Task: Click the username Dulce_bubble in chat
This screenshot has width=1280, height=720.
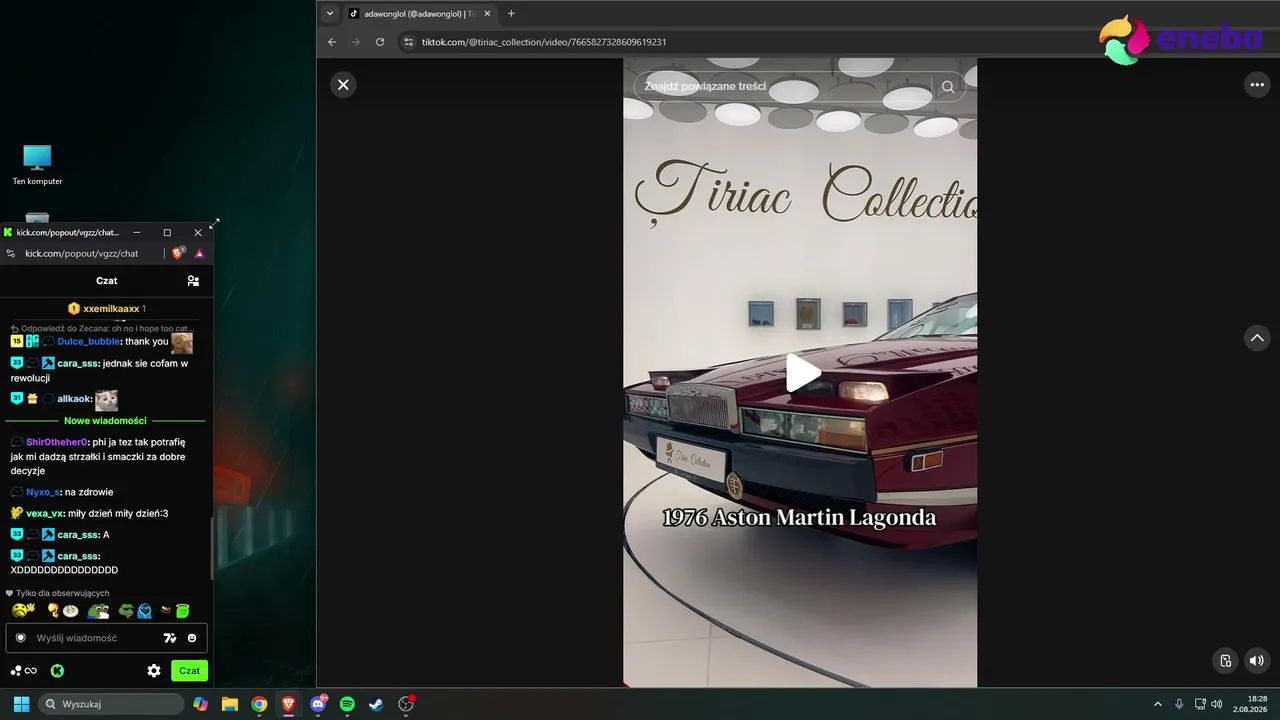Action: click(x=89, y=342)
